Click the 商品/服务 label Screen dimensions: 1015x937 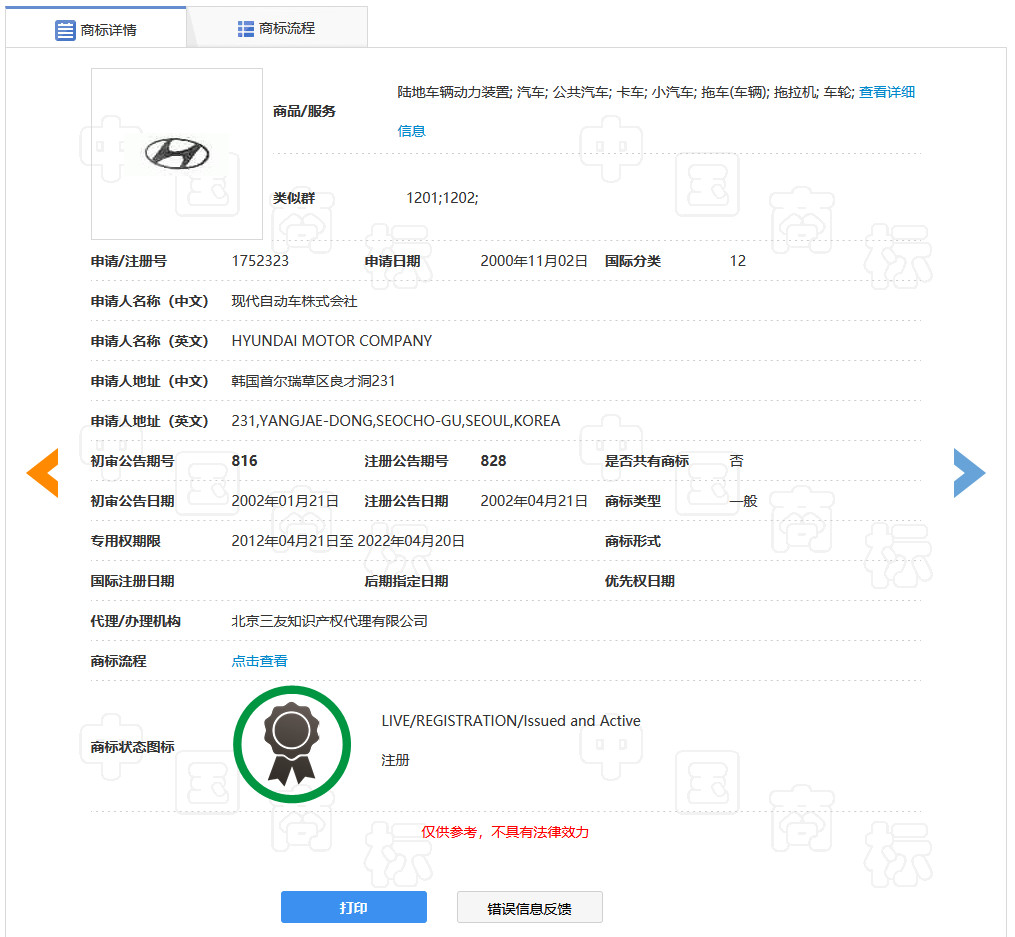[x=304, y=111]
